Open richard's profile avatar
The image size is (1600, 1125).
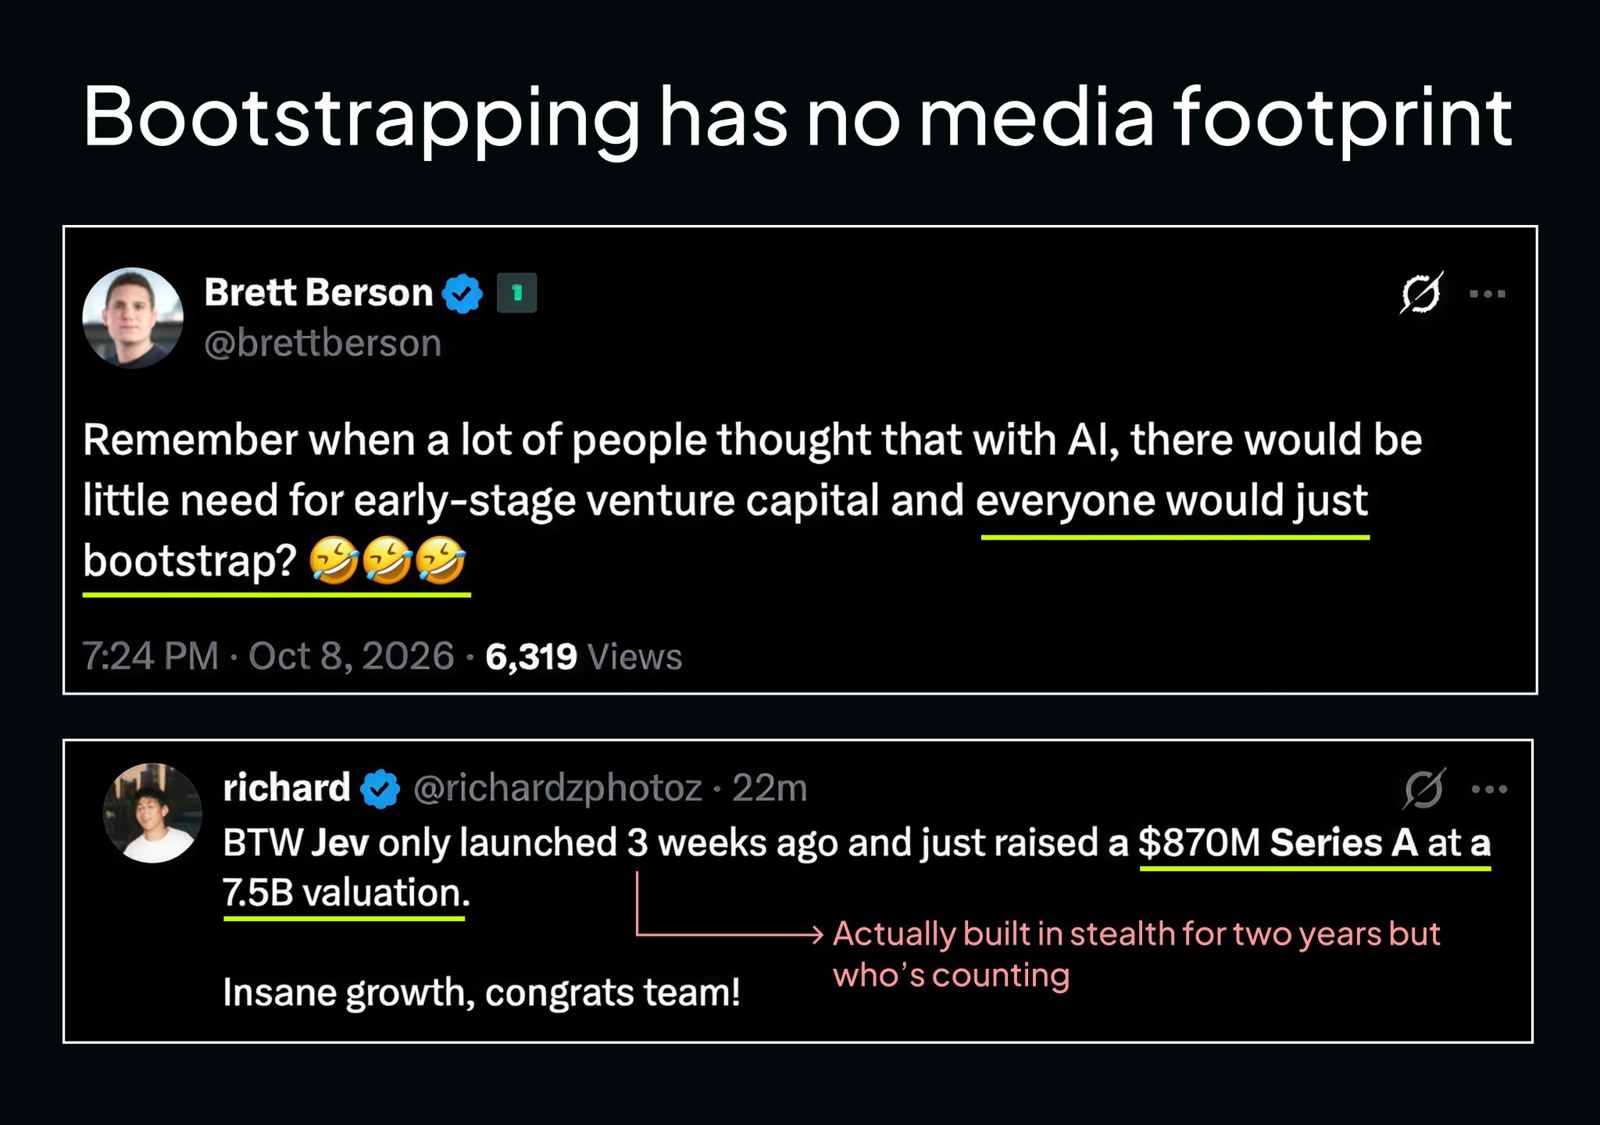click(x=153, y=813)
